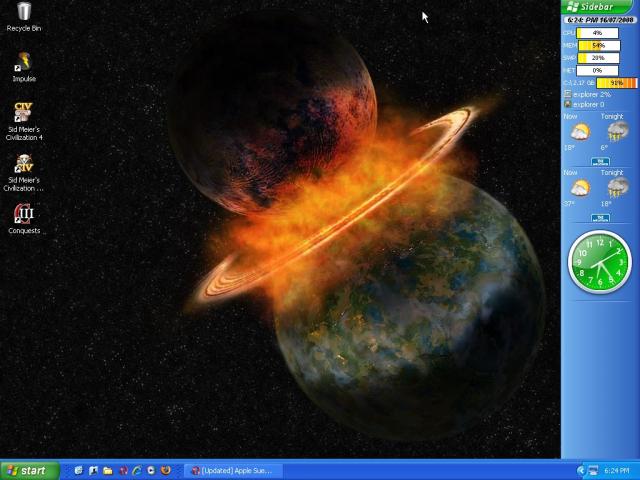Click the MEM usage bar
This screenshot has width=640, height=480.
[599, 45]
